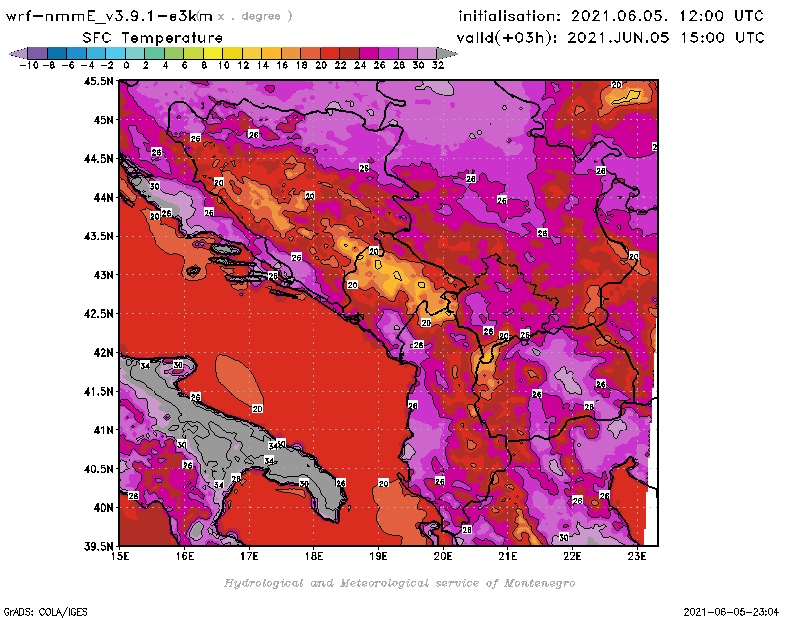Viewport: 800px width, 618px height.
Task: Click the 'GrADS: COLA/IGES' credit text
Action: 45,611
